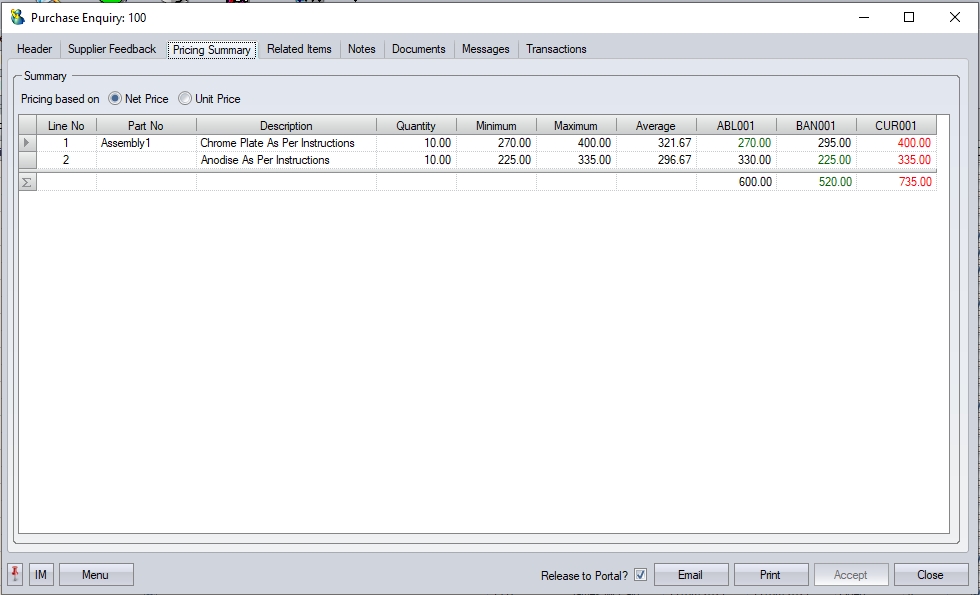Image resolution: width=980 pixels, height=595 pixels.
Task: Click the Quantity column header
Action: click(416, 126)
